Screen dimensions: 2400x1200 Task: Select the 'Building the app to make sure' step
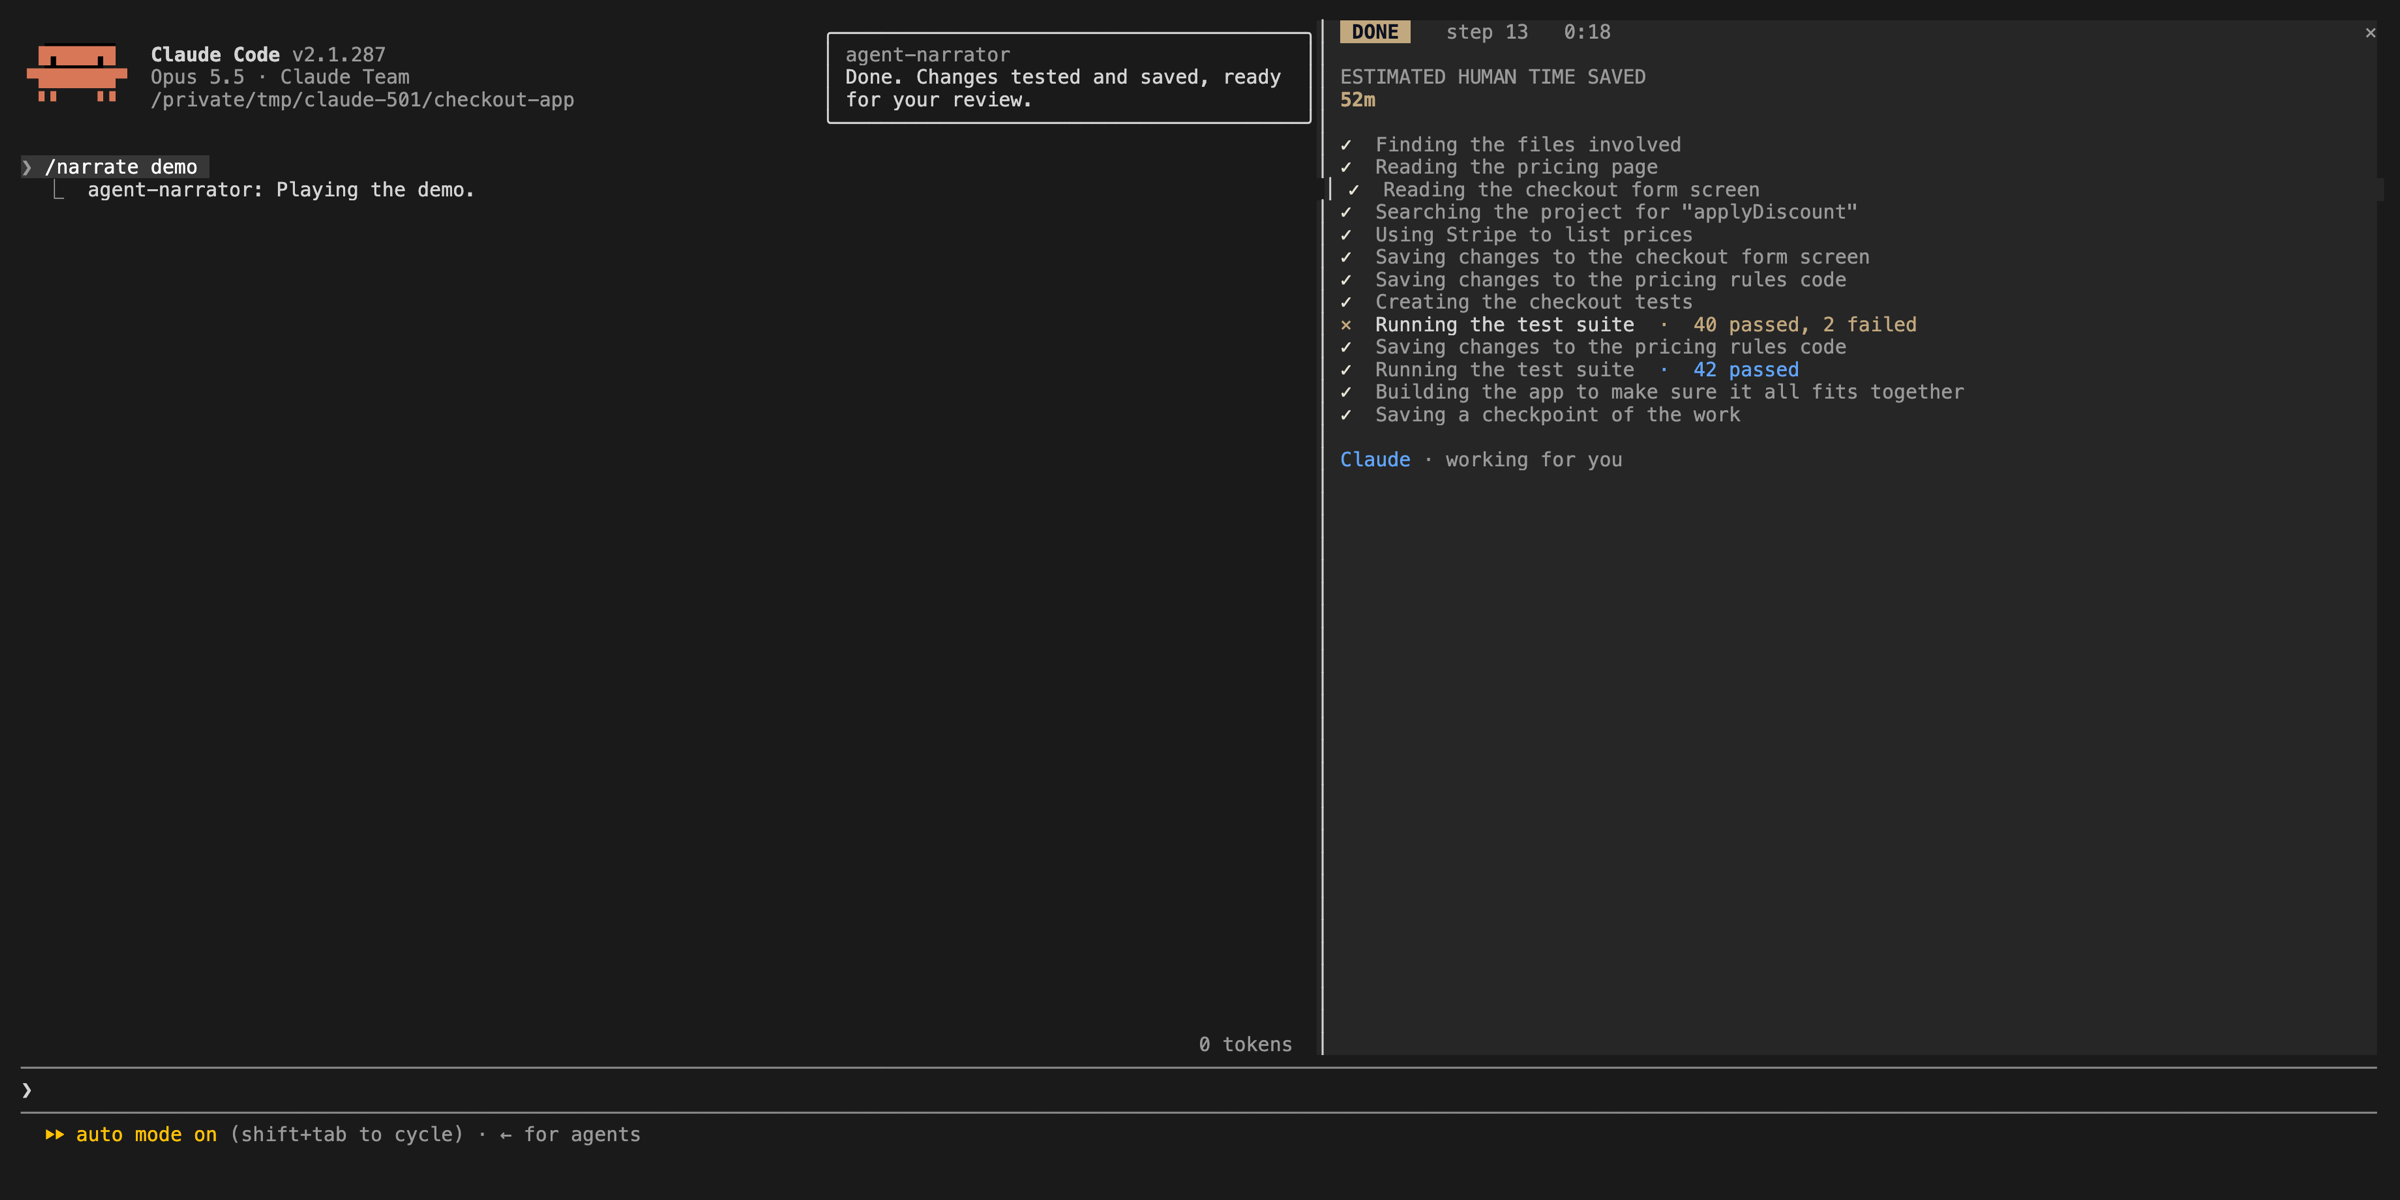tap(1669, 392)
